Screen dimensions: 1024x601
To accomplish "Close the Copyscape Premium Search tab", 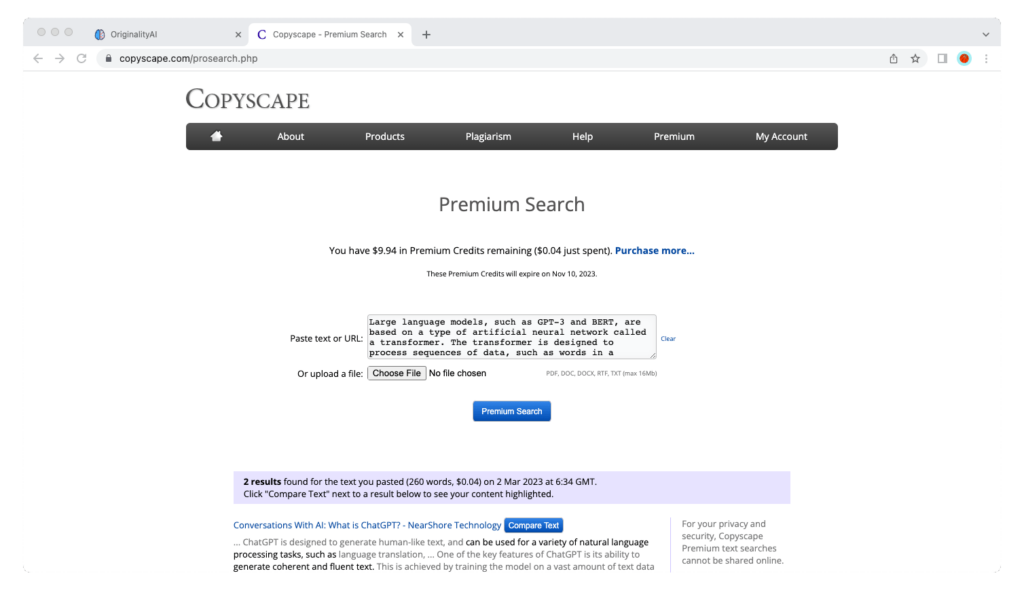I will point(400,35).
